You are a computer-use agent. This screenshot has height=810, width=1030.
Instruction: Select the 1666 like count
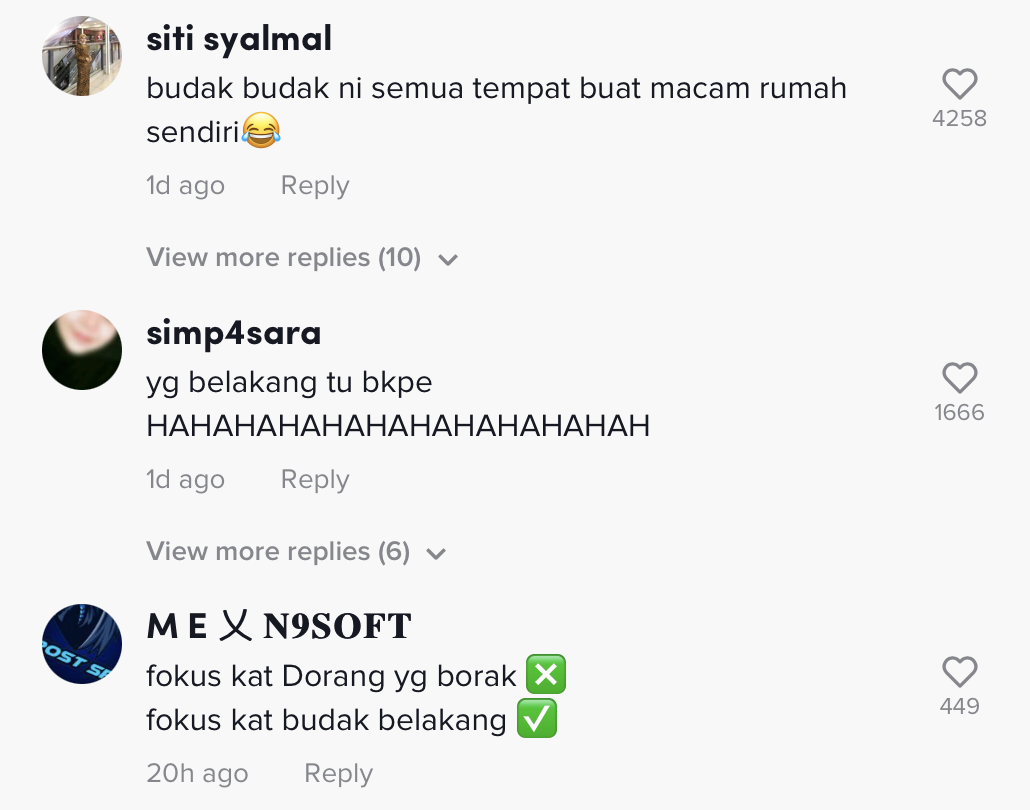tap(960, 413)
